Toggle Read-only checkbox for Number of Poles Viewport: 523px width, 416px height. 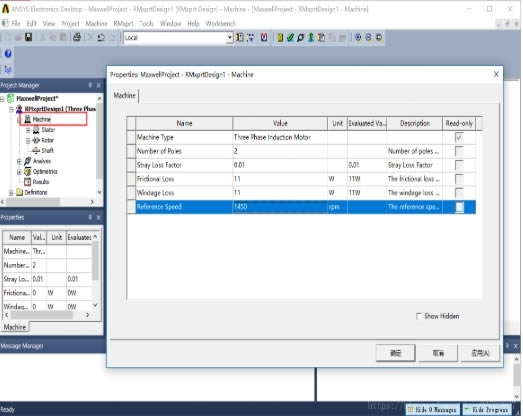[x=459, y=151]
